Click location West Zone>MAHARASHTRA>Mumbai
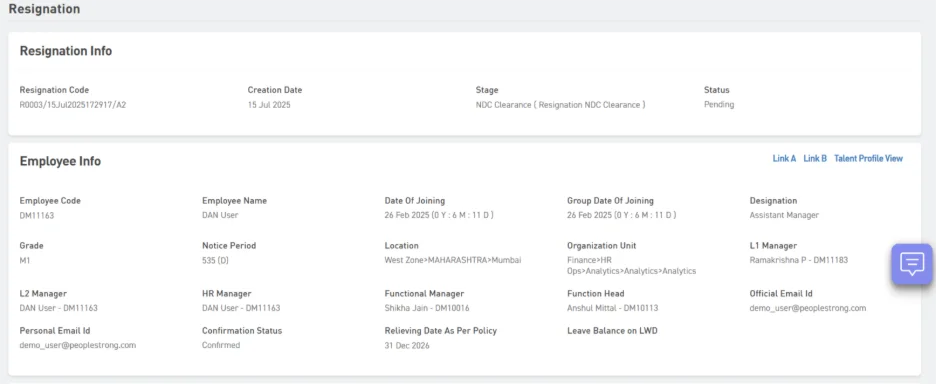This screenshot has width=936, height=384. [x=453, y=260]
